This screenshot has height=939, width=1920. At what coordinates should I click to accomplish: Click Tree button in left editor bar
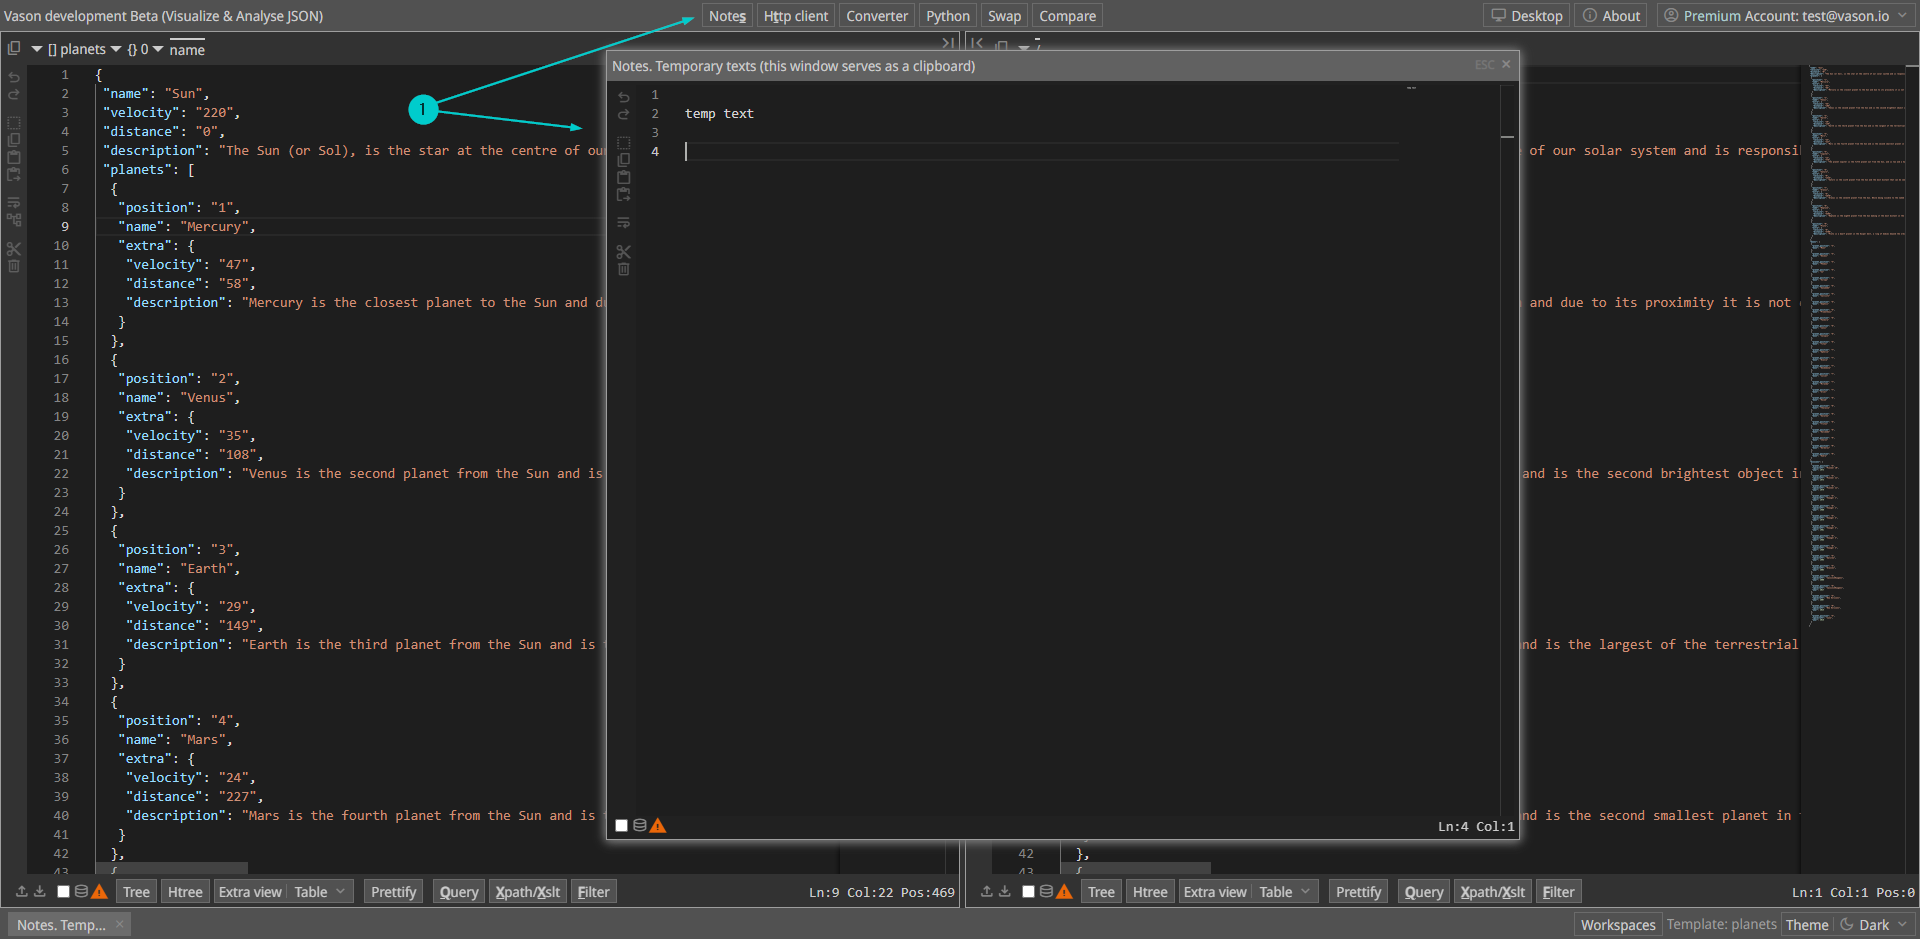136,892
